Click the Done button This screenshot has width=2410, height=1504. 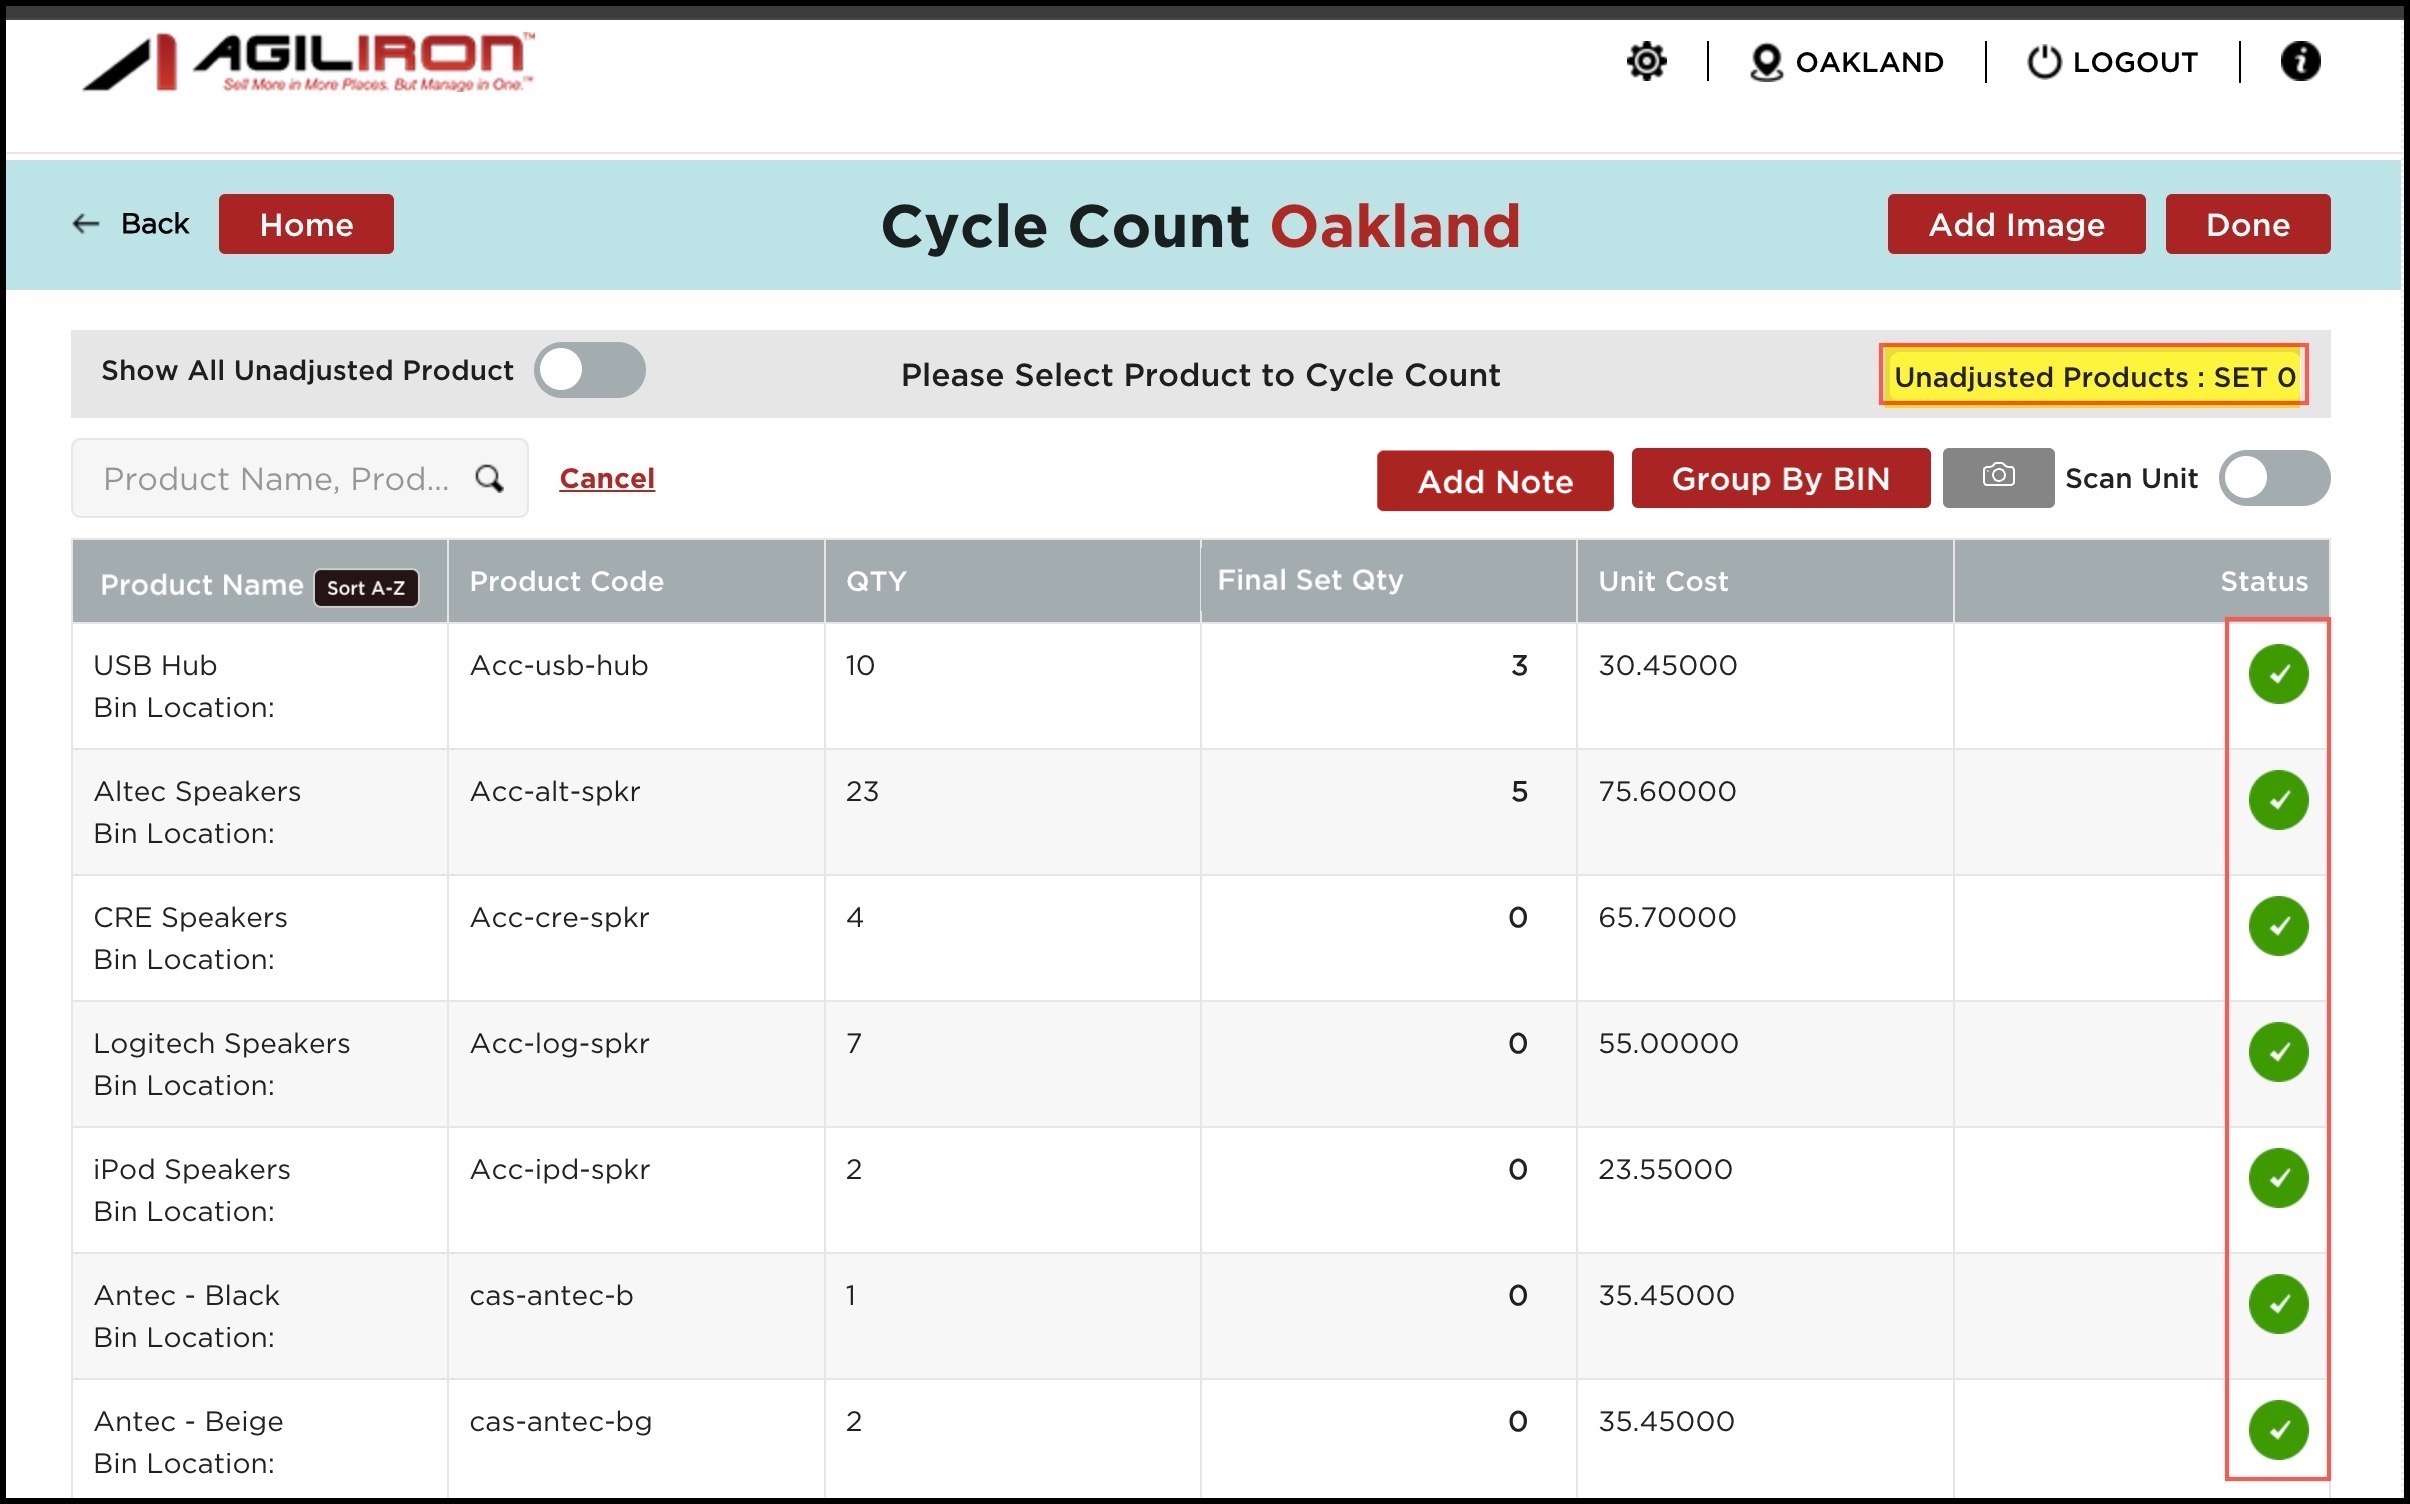pos(2247,224)
